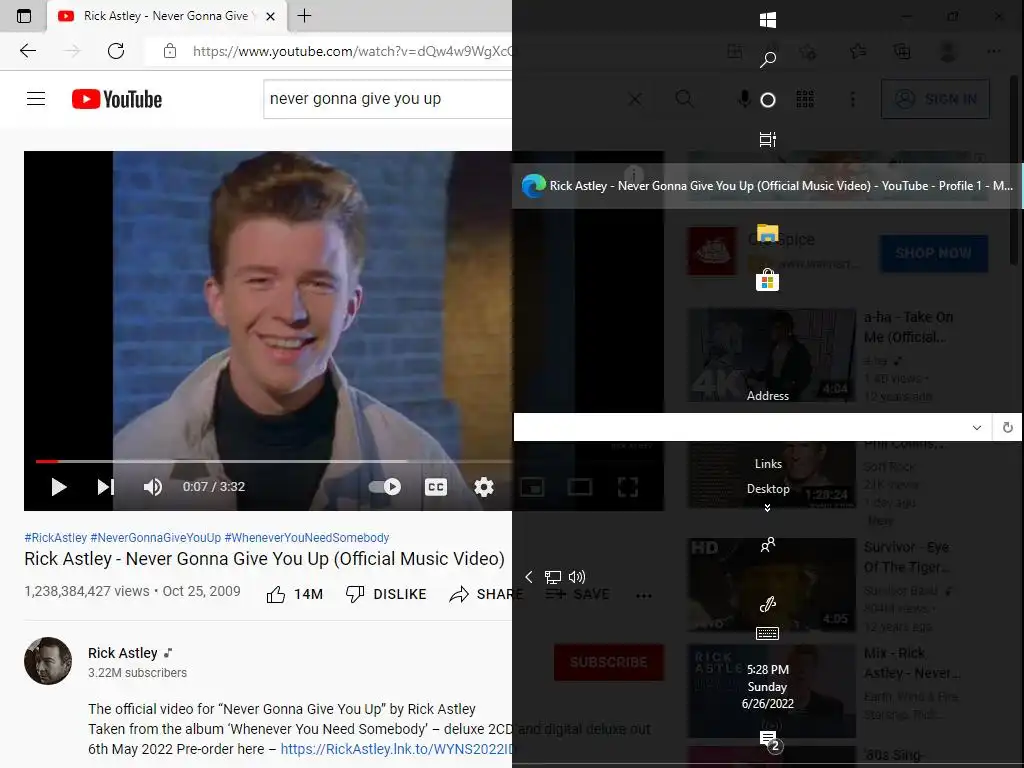Activate miniplayer mode
The image size is (1024, 768).
pyautogui.click(x=532, y=487)
